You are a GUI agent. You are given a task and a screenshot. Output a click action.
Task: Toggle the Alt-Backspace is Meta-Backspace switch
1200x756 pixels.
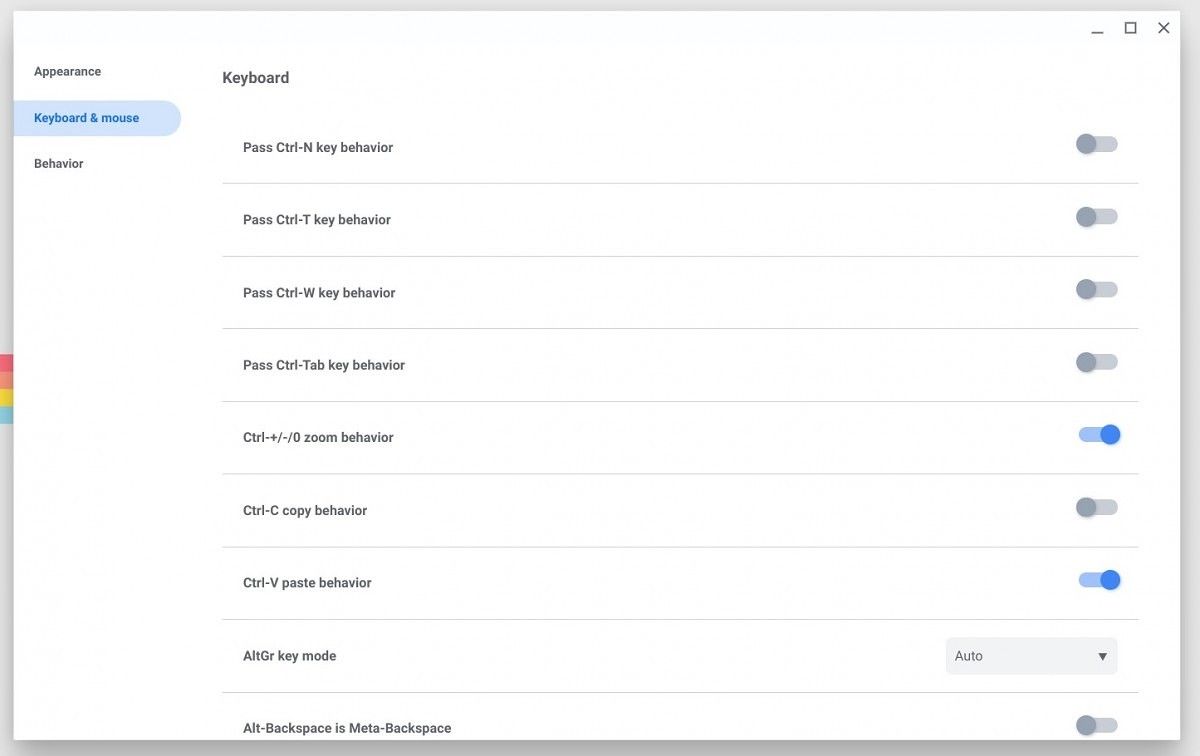pyautogui.click(x=1097, y=725)
